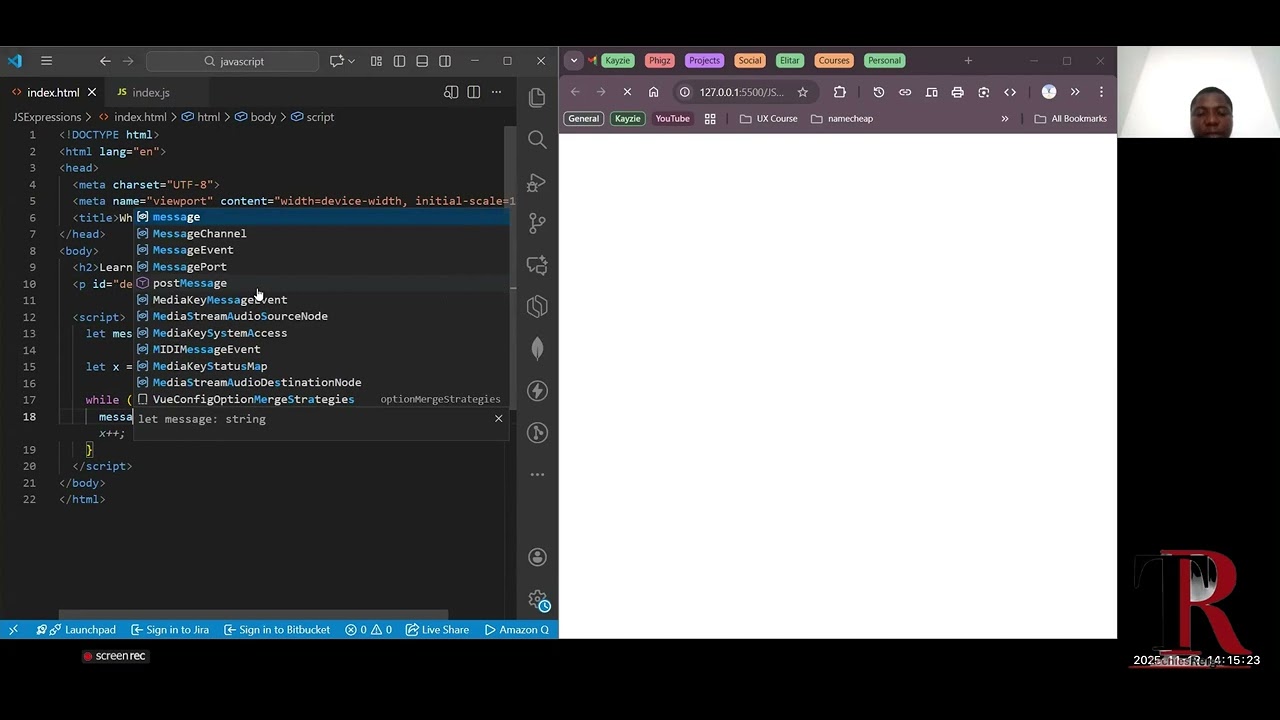
Task: Select body in the breadcrumb
Action: tap(263, 117)
